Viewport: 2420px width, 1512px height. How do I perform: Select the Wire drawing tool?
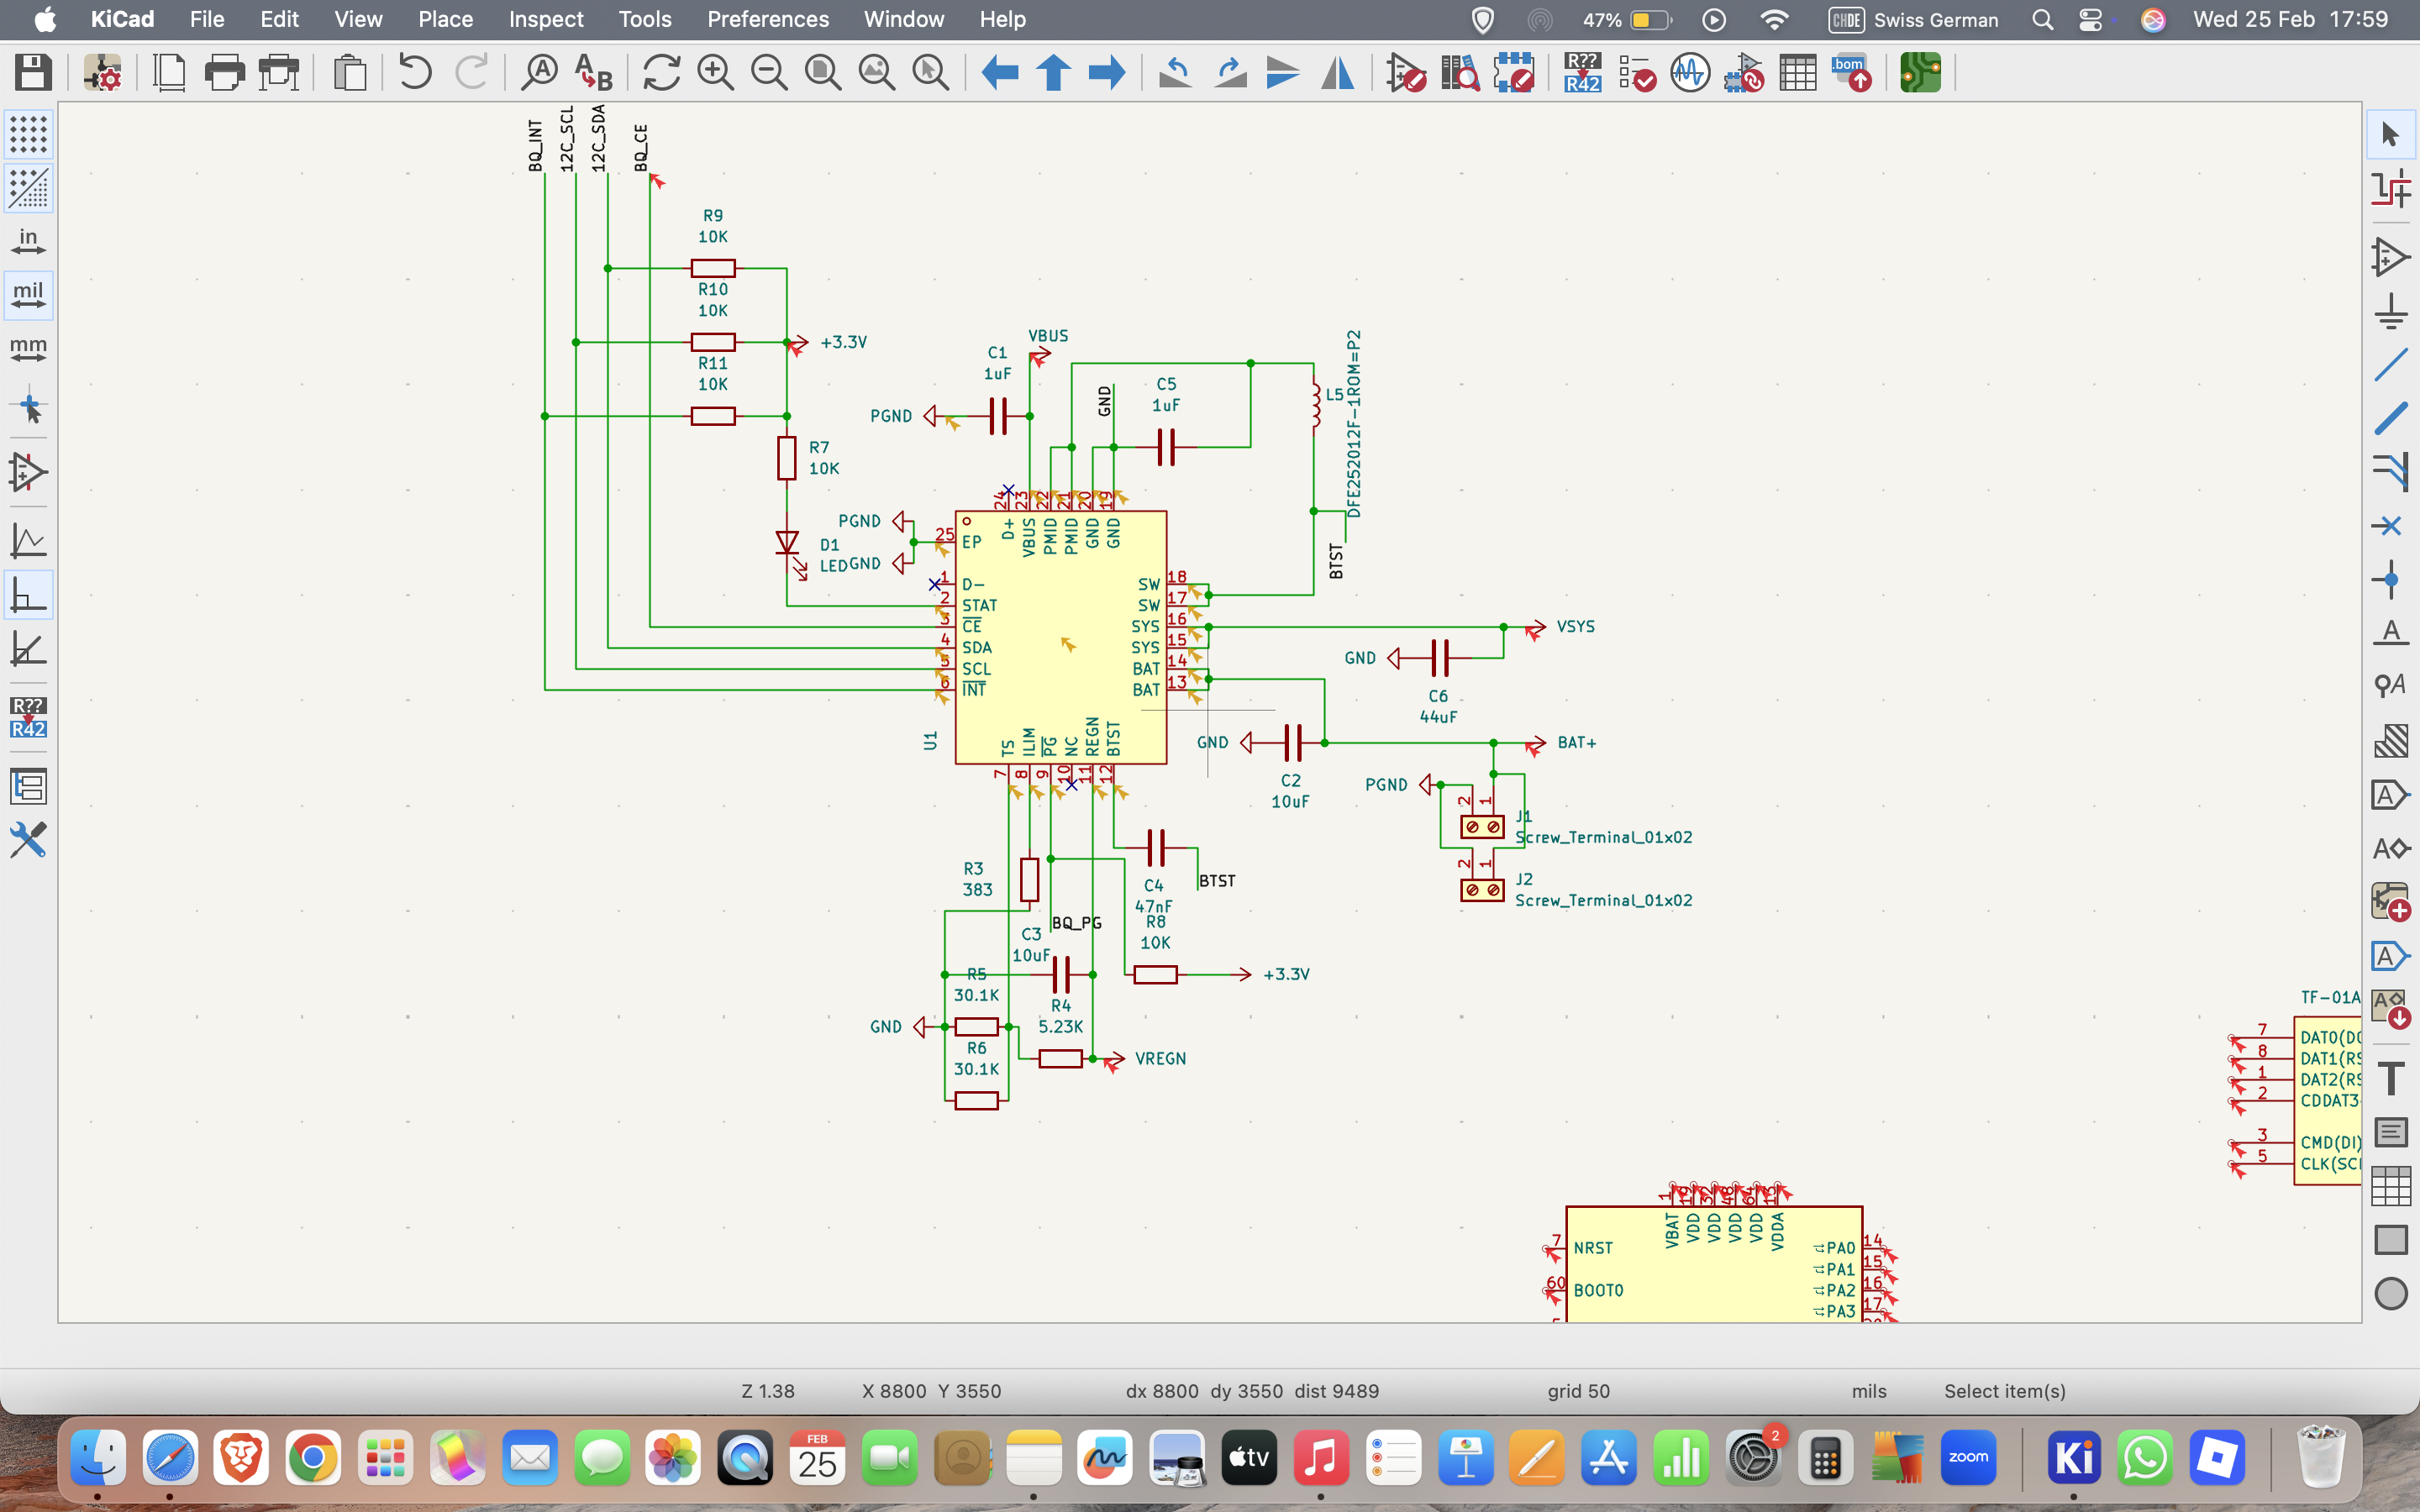(2391, 367)
